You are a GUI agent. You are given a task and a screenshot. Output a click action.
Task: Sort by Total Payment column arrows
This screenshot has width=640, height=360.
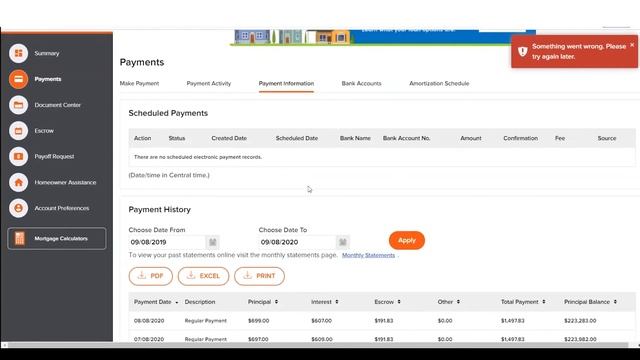coord(544,302)
